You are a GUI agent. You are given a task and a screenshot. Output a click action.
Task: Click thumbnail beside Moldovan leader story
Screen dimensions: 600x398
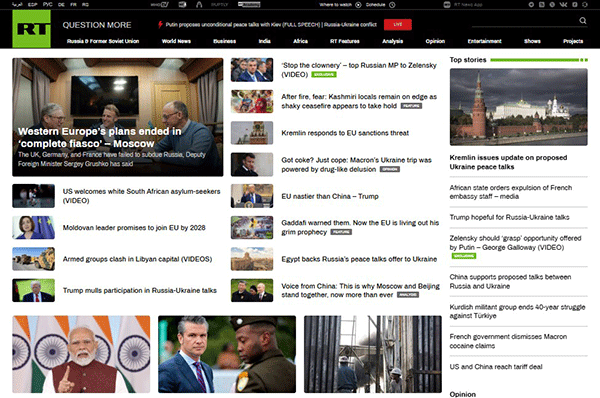tap(33, 227)
